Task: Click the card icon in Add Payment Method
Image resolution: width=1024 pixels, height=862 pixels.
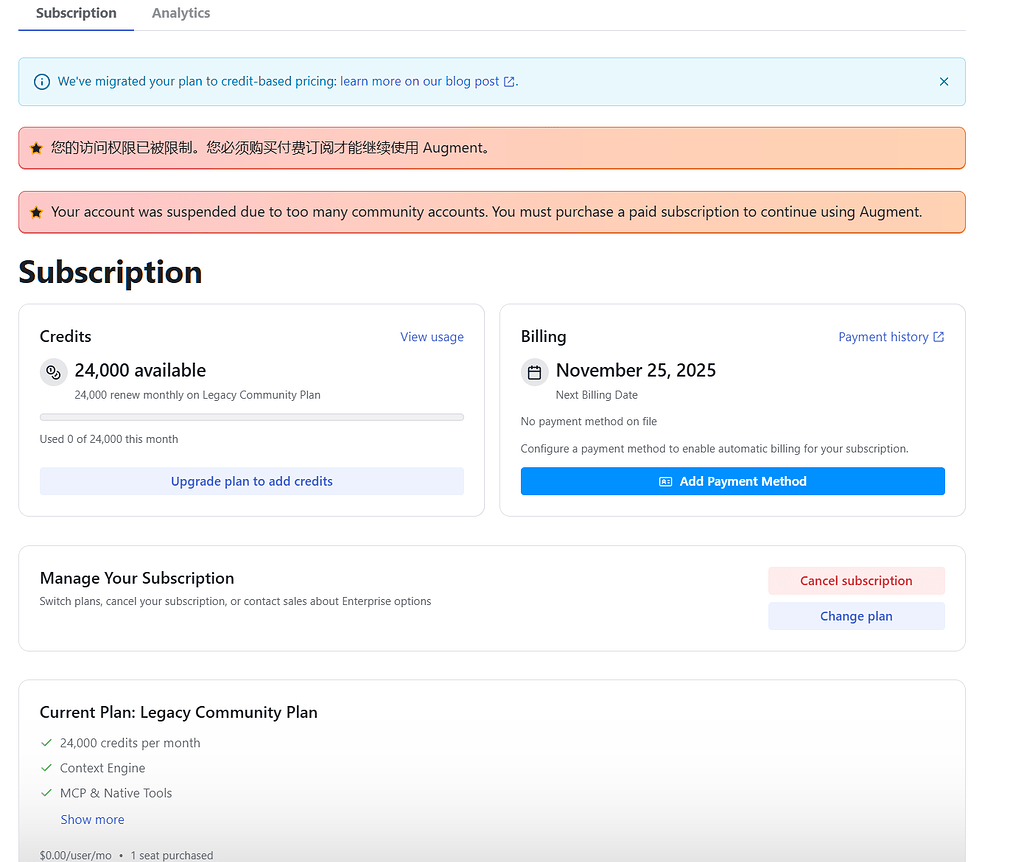Action: 665,481
